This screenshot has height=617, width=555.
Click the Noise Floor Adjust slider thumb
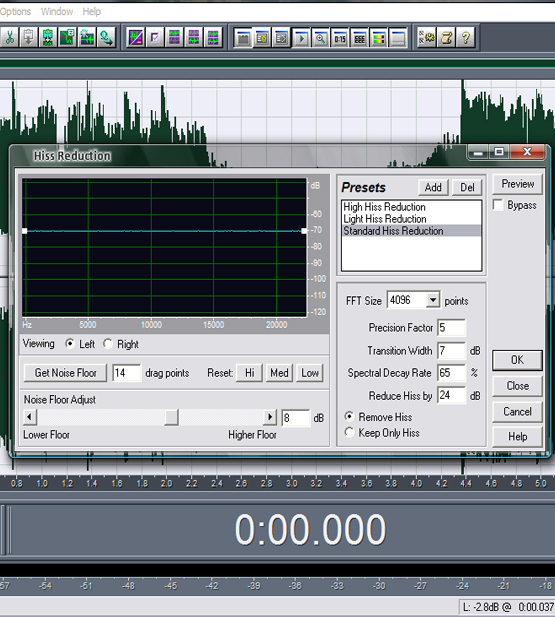coord(171,417)
